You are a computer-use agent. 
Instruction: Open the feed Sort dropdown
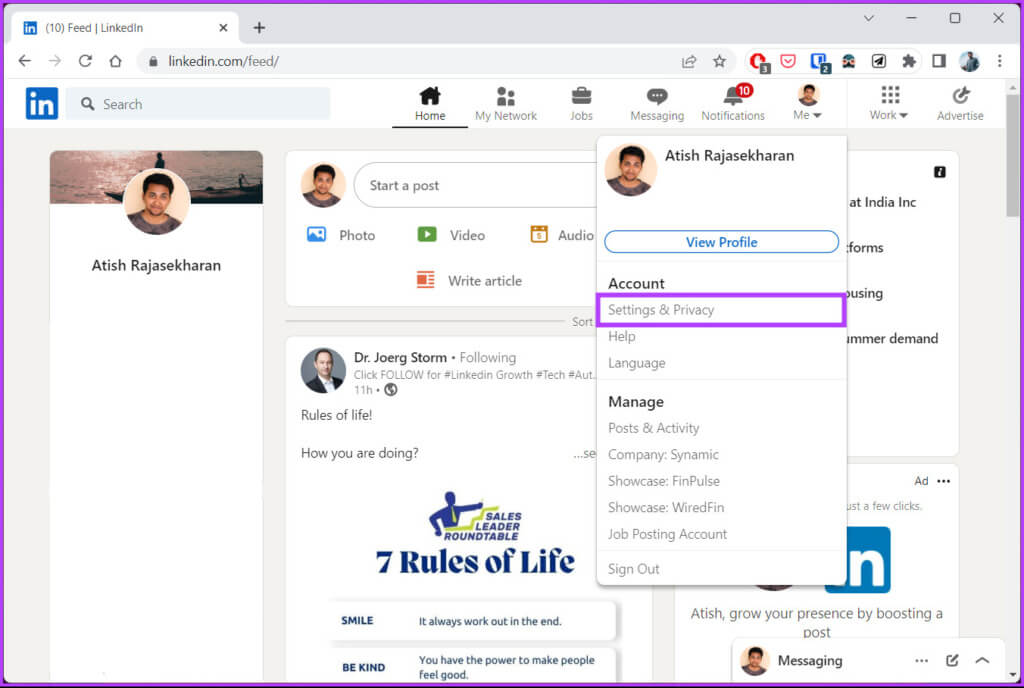(582, 321)
